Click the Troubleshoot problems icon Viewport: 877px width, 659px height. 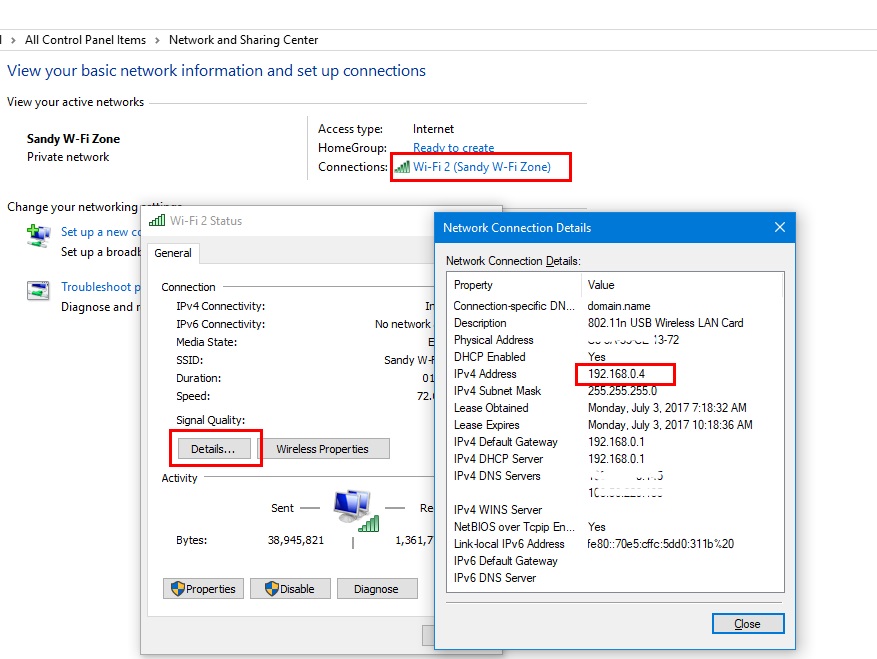pos(38,291)
